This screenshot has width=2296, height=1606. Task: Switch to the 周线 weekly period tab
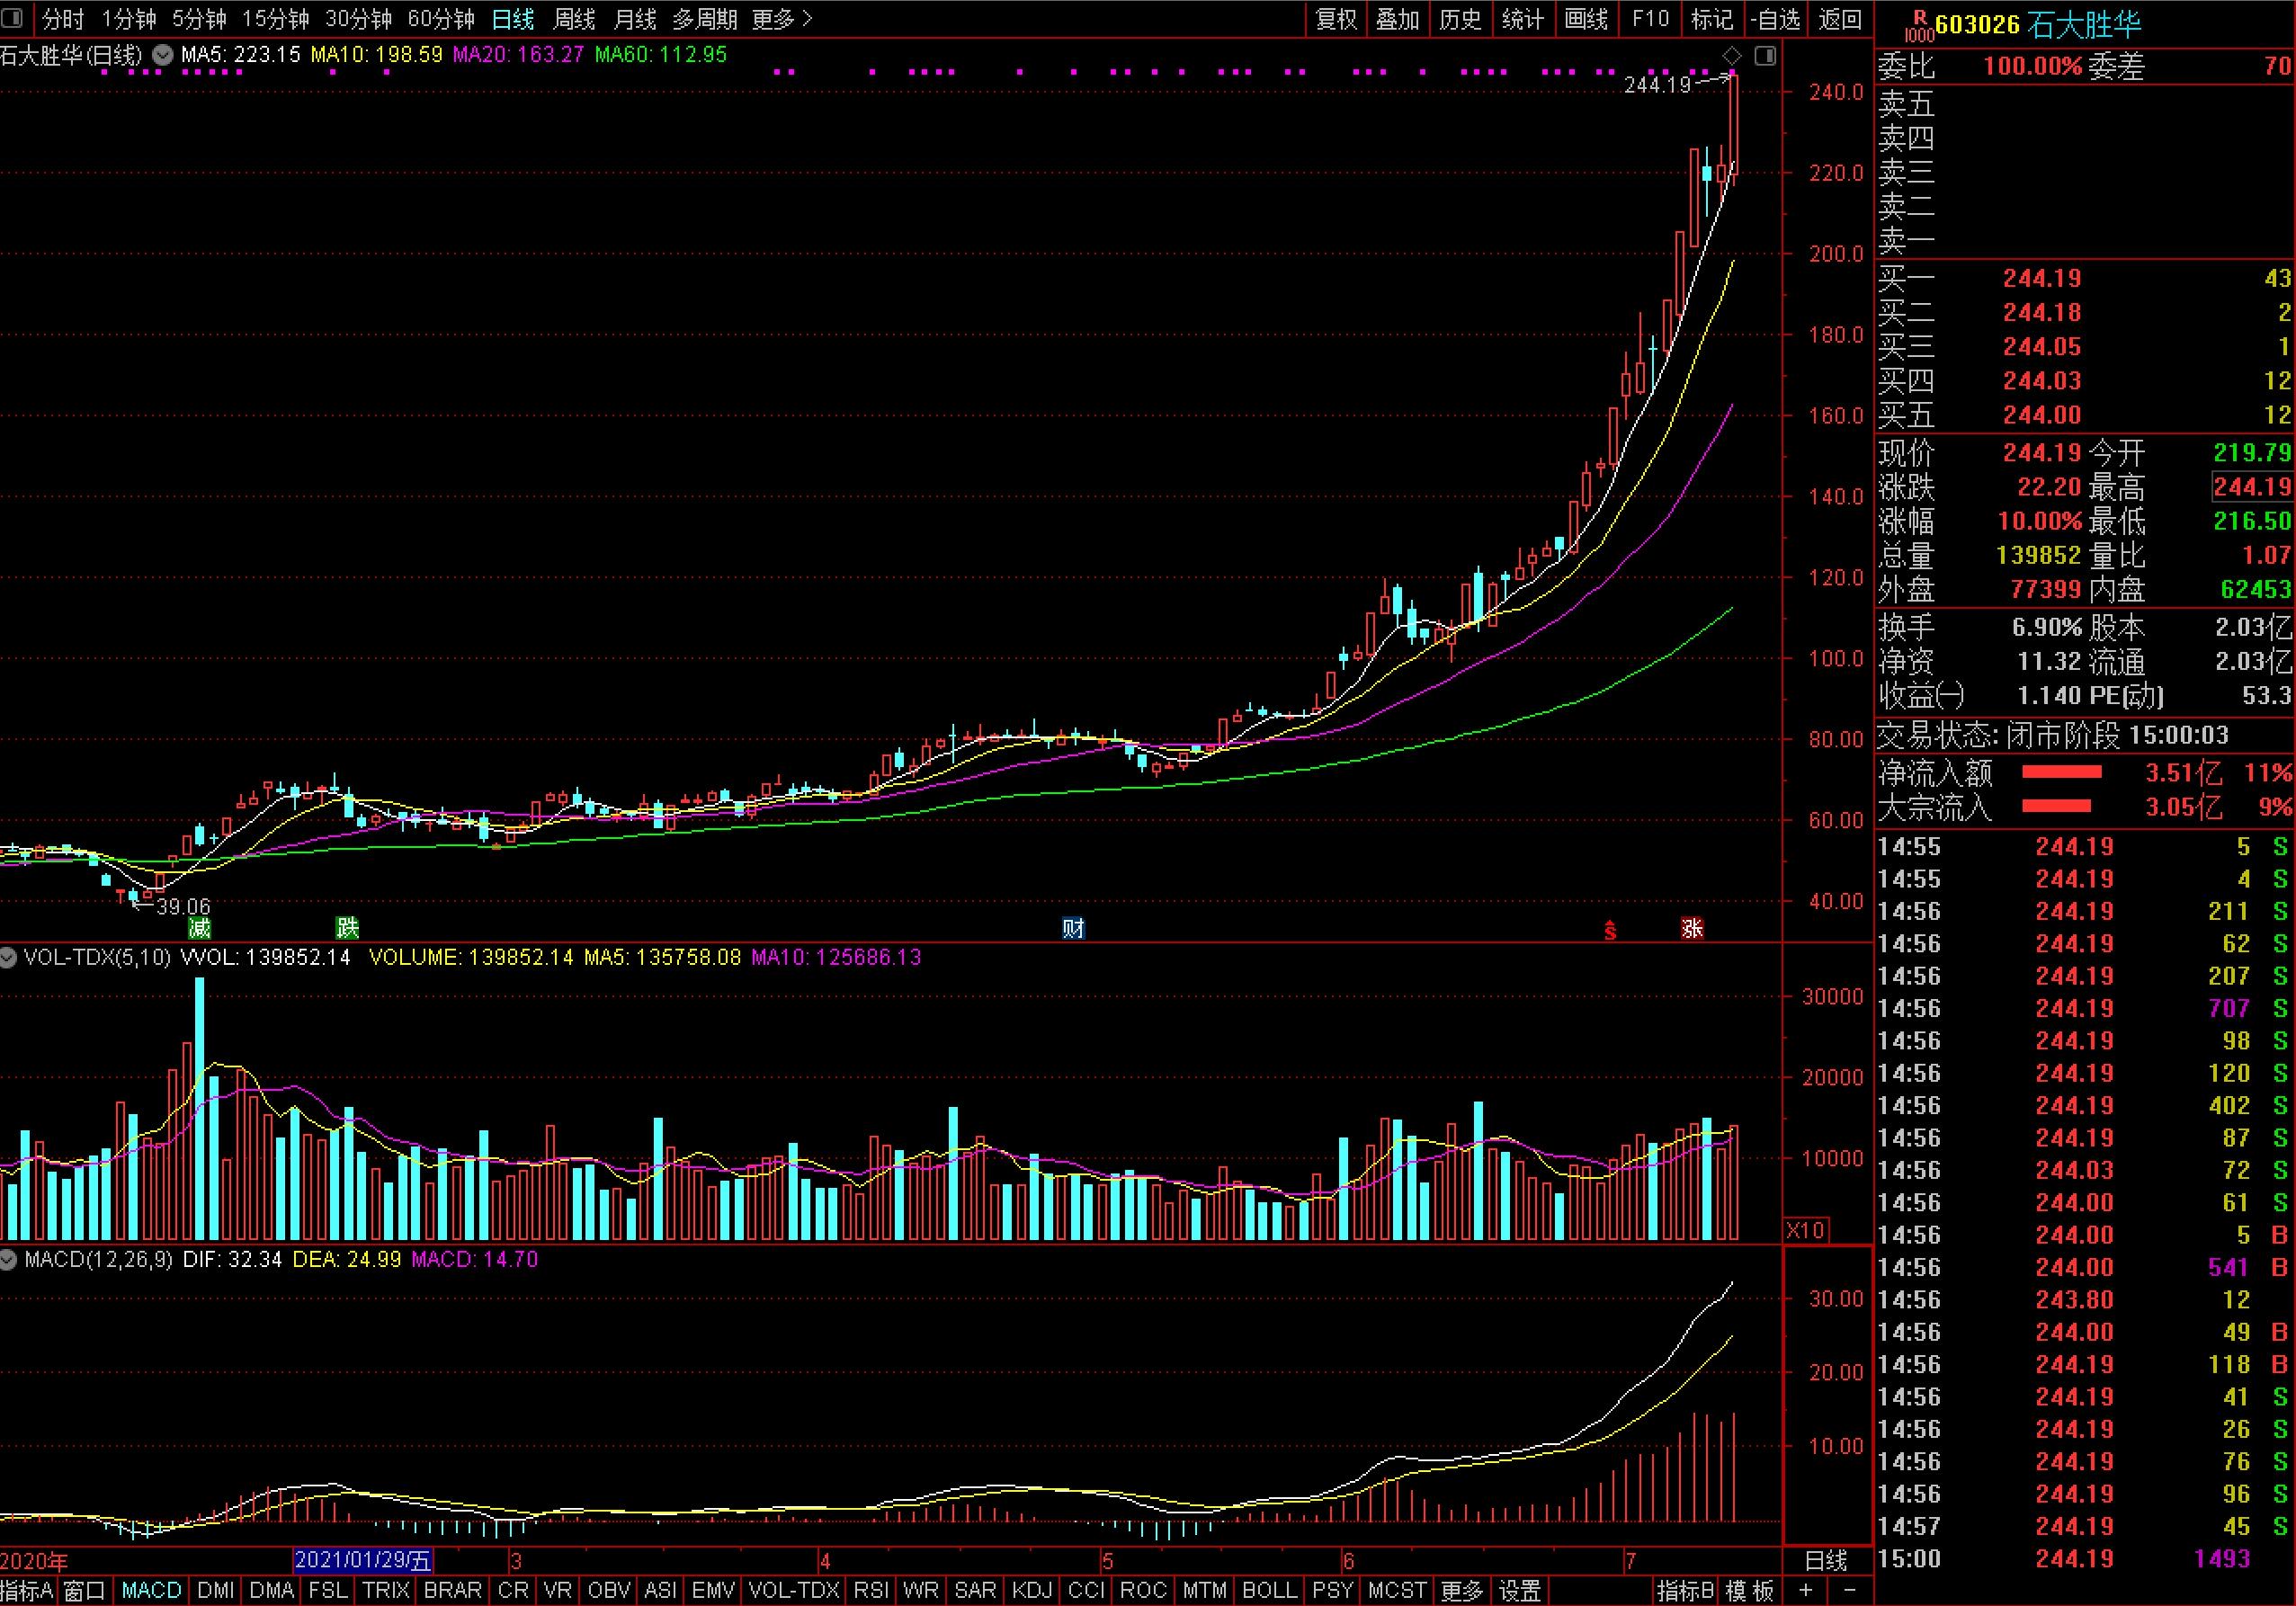point(574,19)
